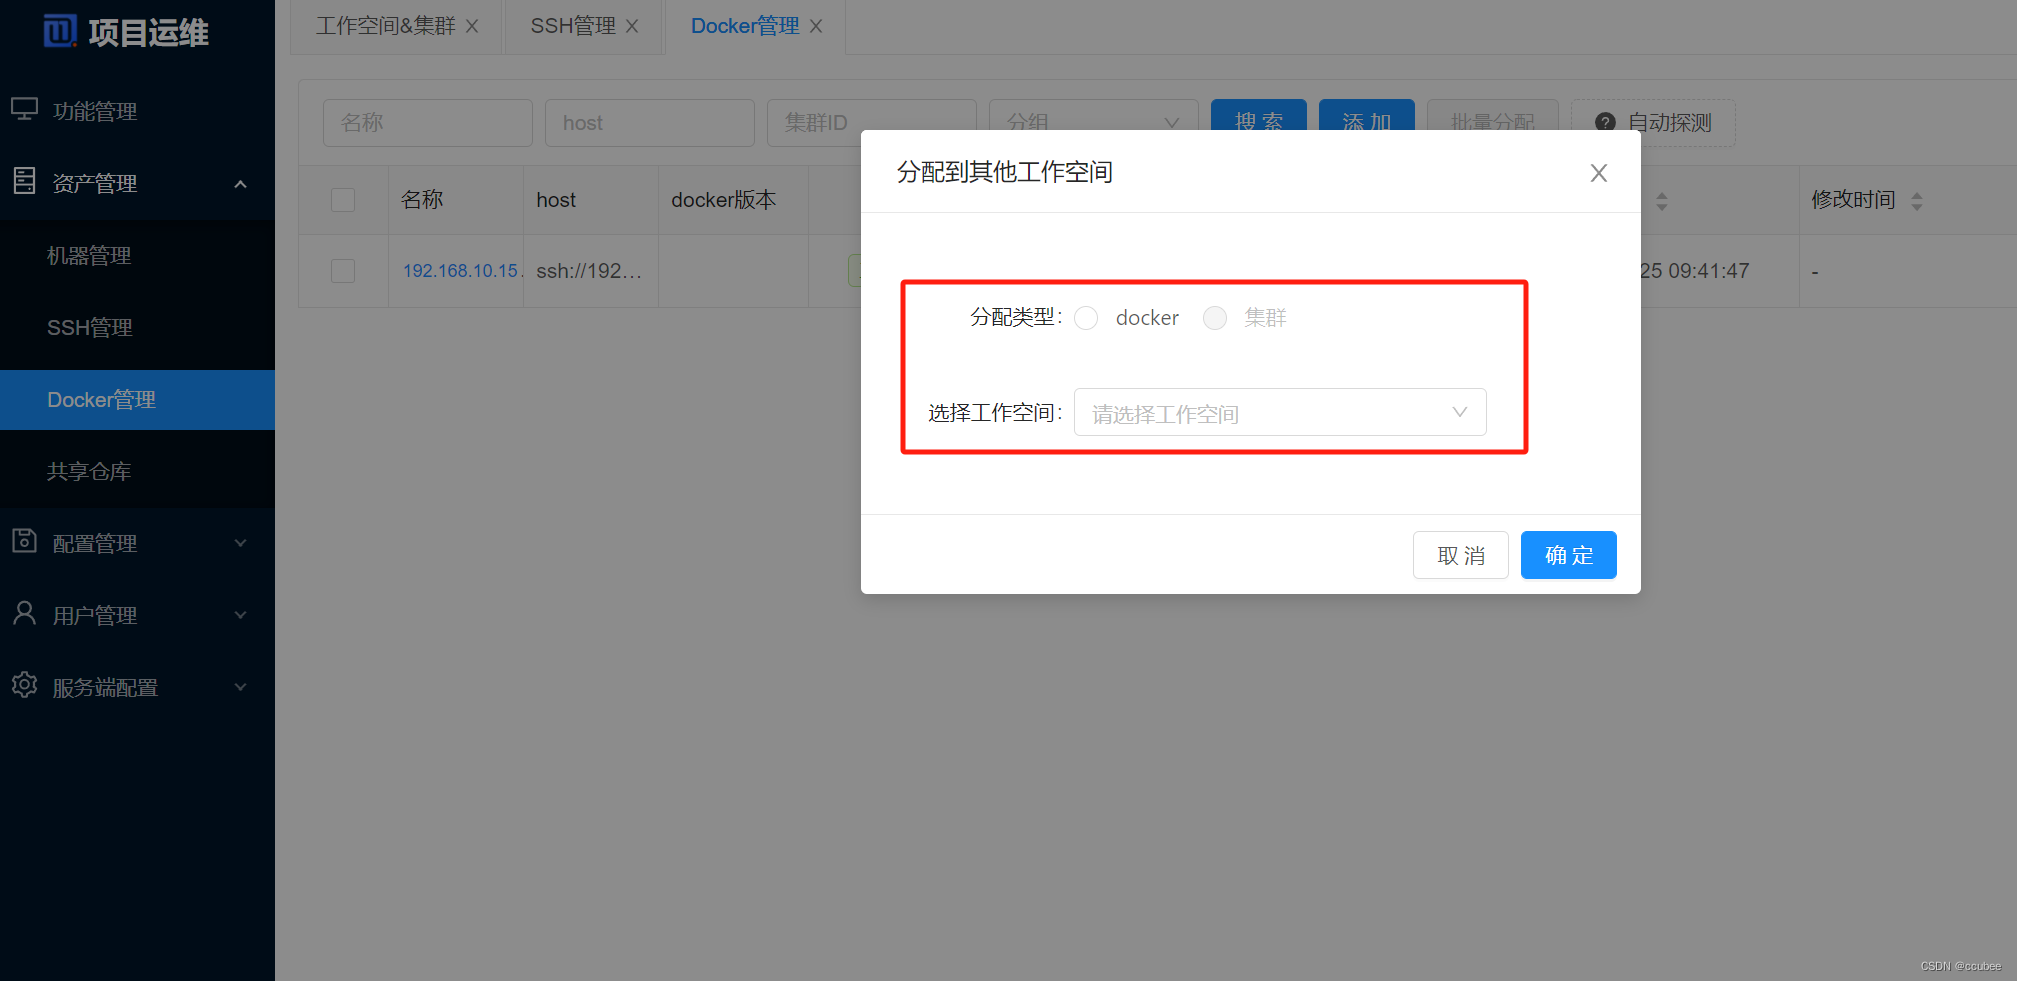
Task: Open the 192.168.10.15 name link
Action: (460, 271)
